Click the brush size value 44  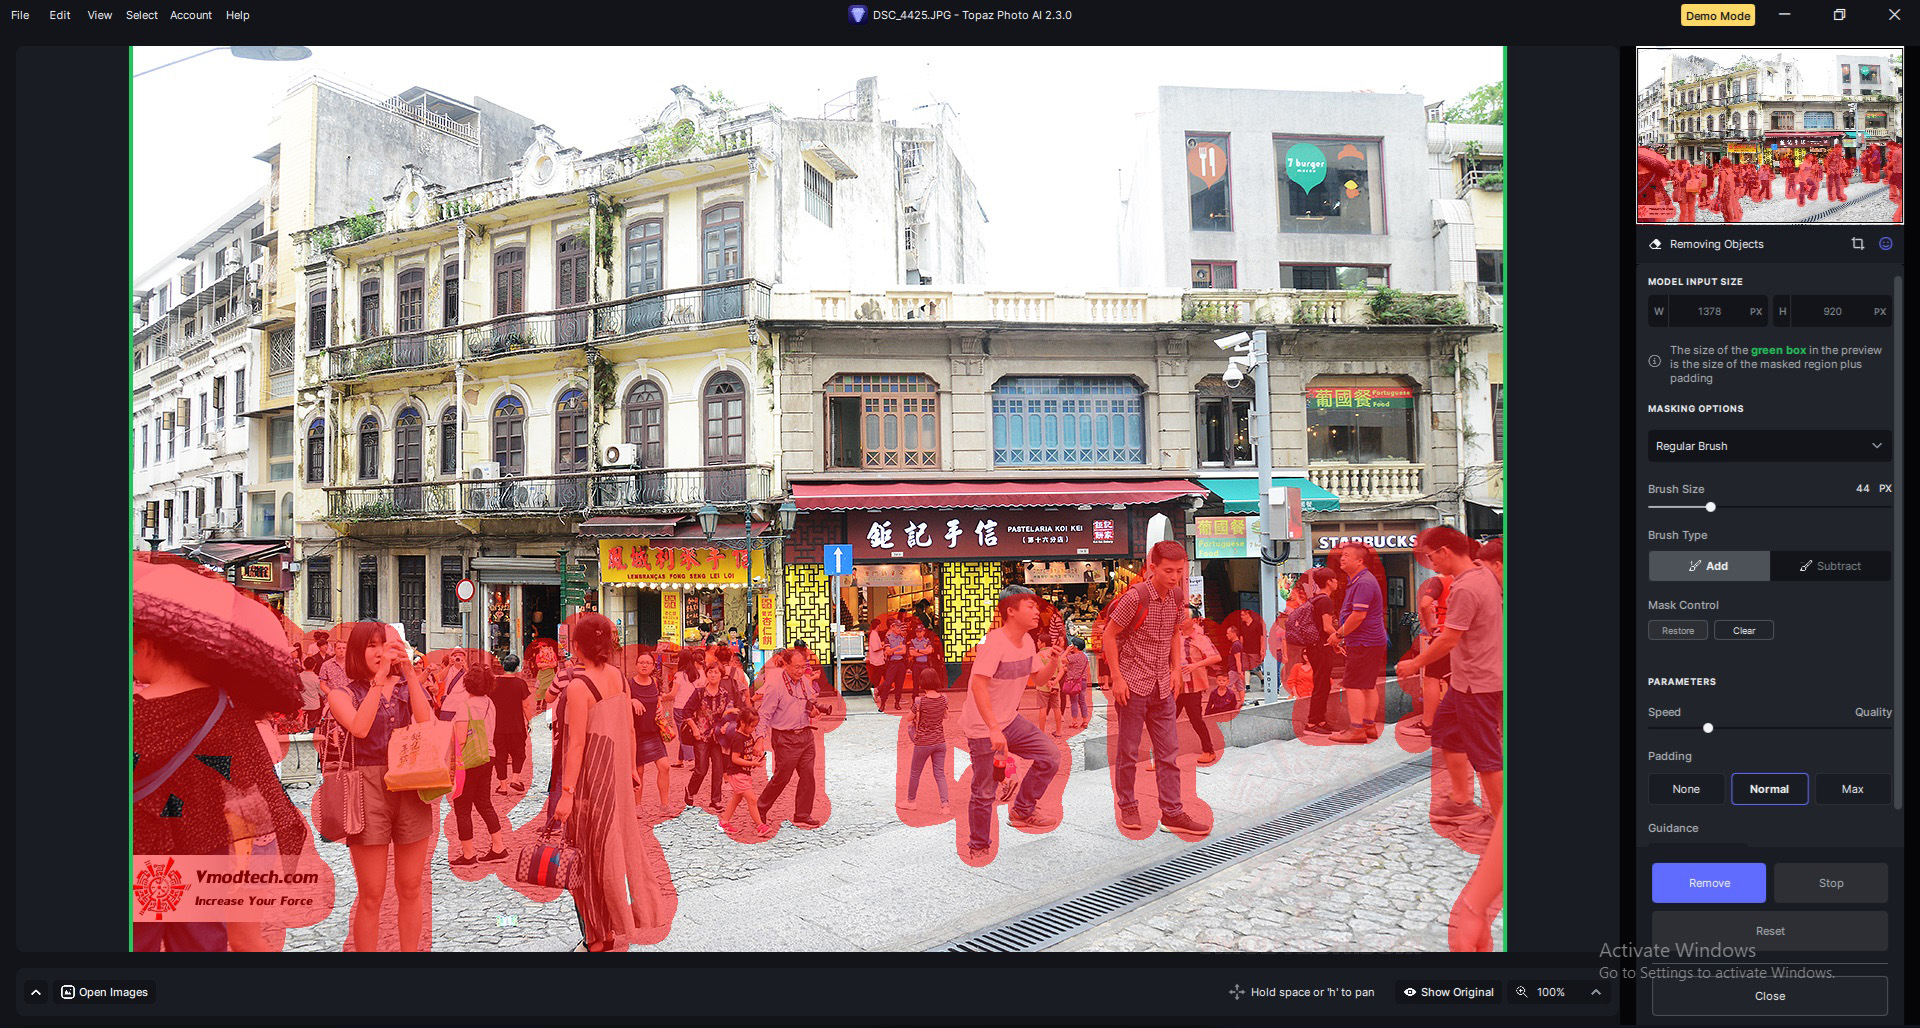coord(1862,488)
